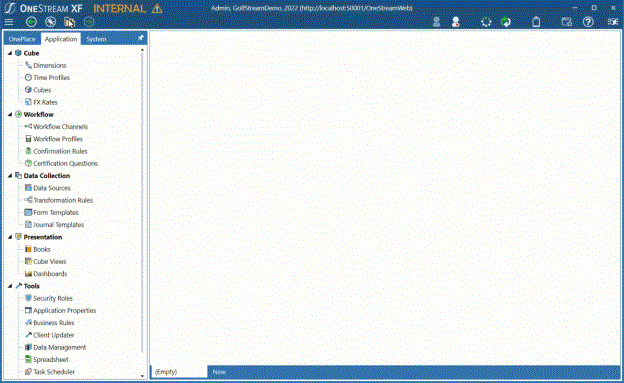Switch to the System tab
The height and width of the screenshot is (383, 624).
click(x=96, y=39)
